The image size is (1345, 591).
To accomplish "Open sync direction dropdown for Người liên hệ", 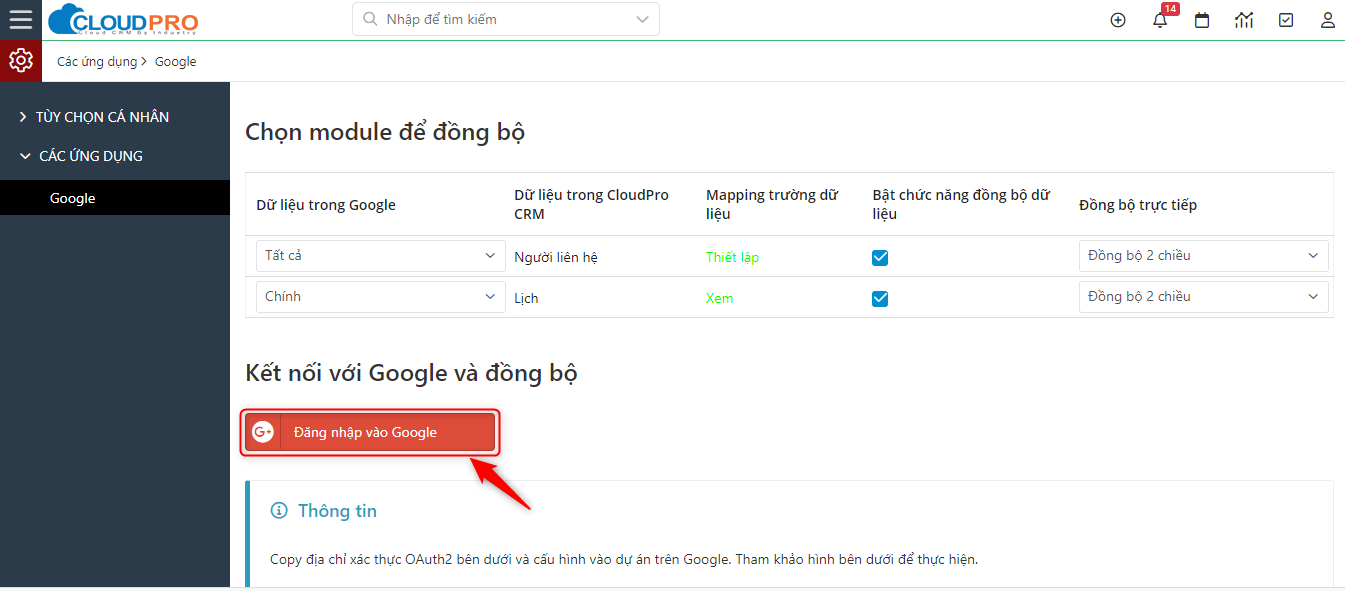I will [x=1204, y=256].
